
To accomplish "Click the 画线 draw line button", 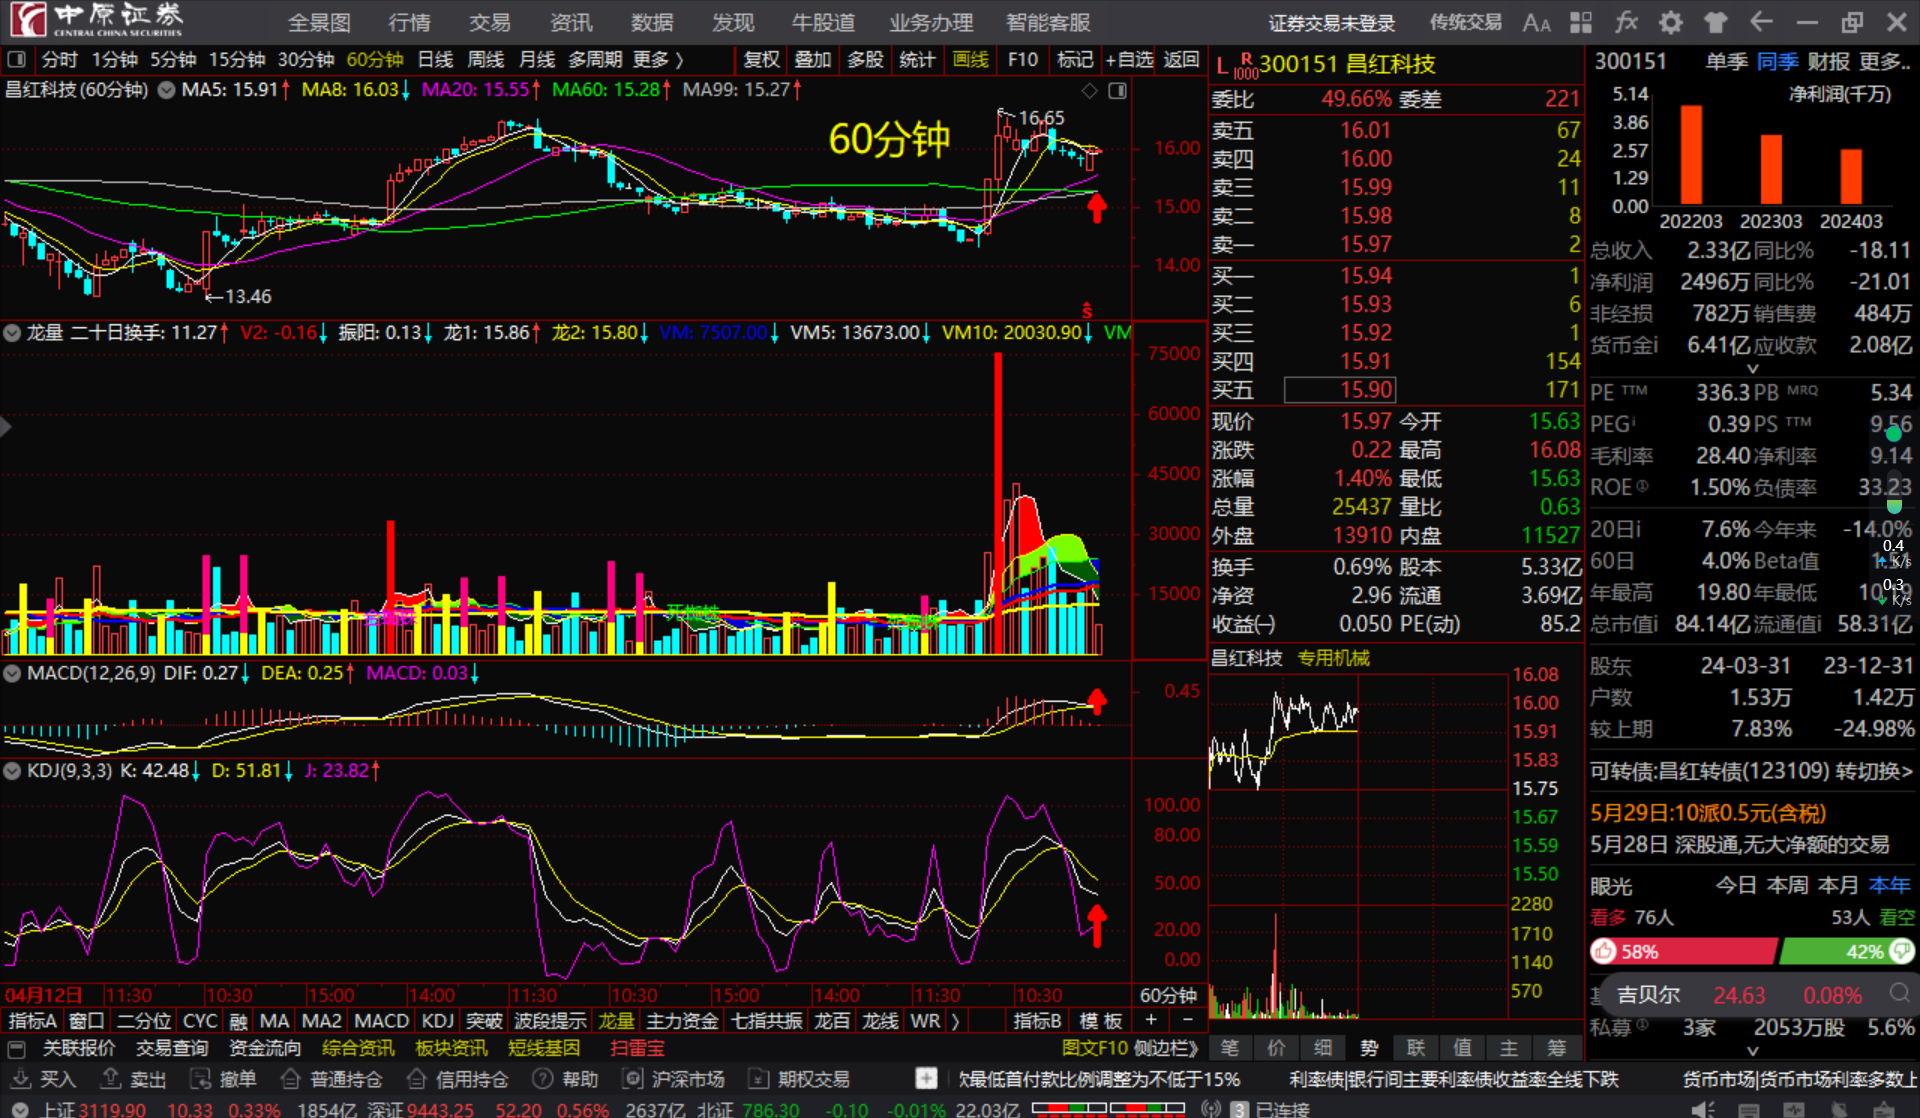I will pyautogui.click(x=970, y=60).
